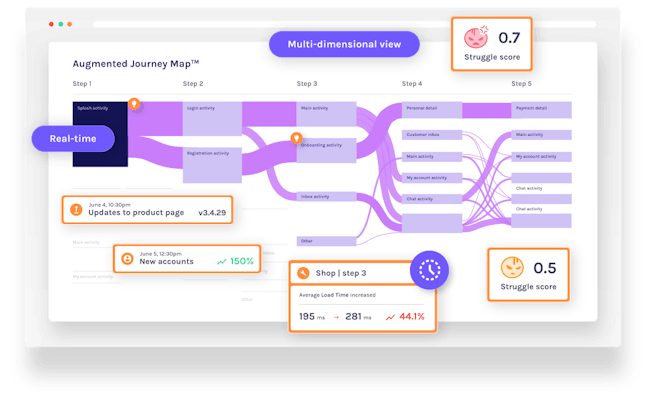Select the Step 5 column header
This screenshot has width=652, height=403.
pyautogui.click(x=521, y=84)
